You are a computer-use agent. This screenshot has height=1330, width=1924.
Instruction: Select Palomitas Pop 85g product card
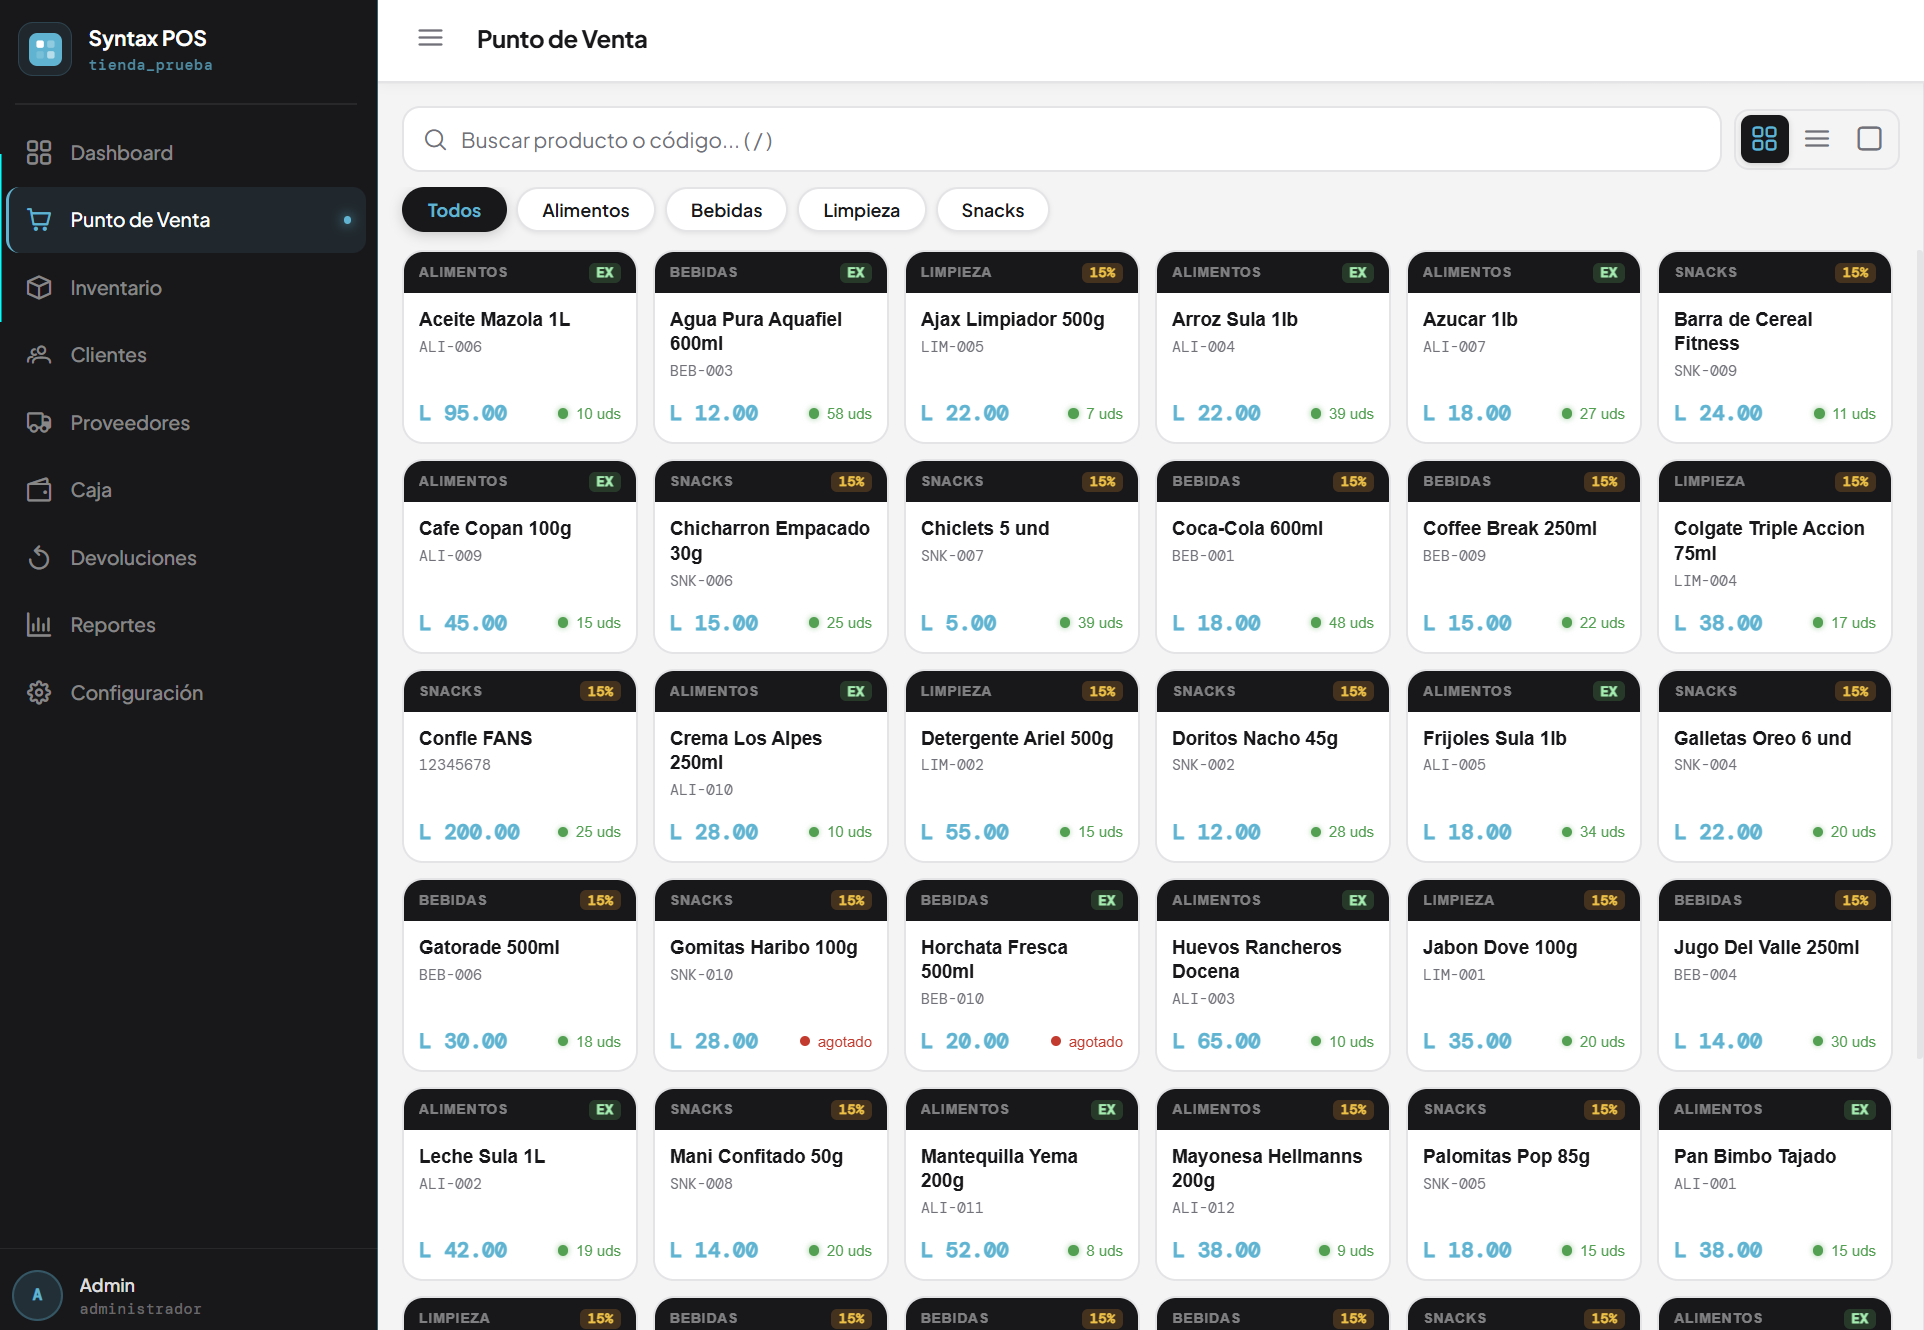coord(1523,1184)
